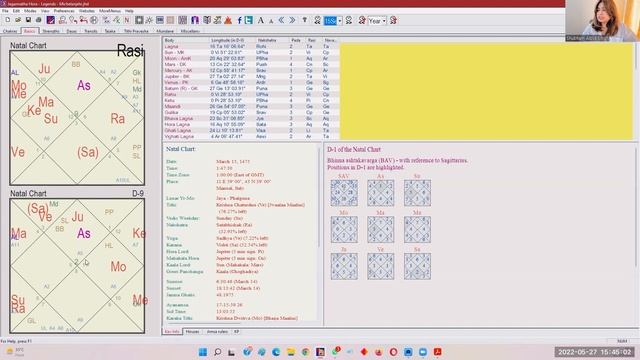The height and width of the screenshot is (360, 640).
Task: Open the ISS combo box
Action: click(333, 20)
